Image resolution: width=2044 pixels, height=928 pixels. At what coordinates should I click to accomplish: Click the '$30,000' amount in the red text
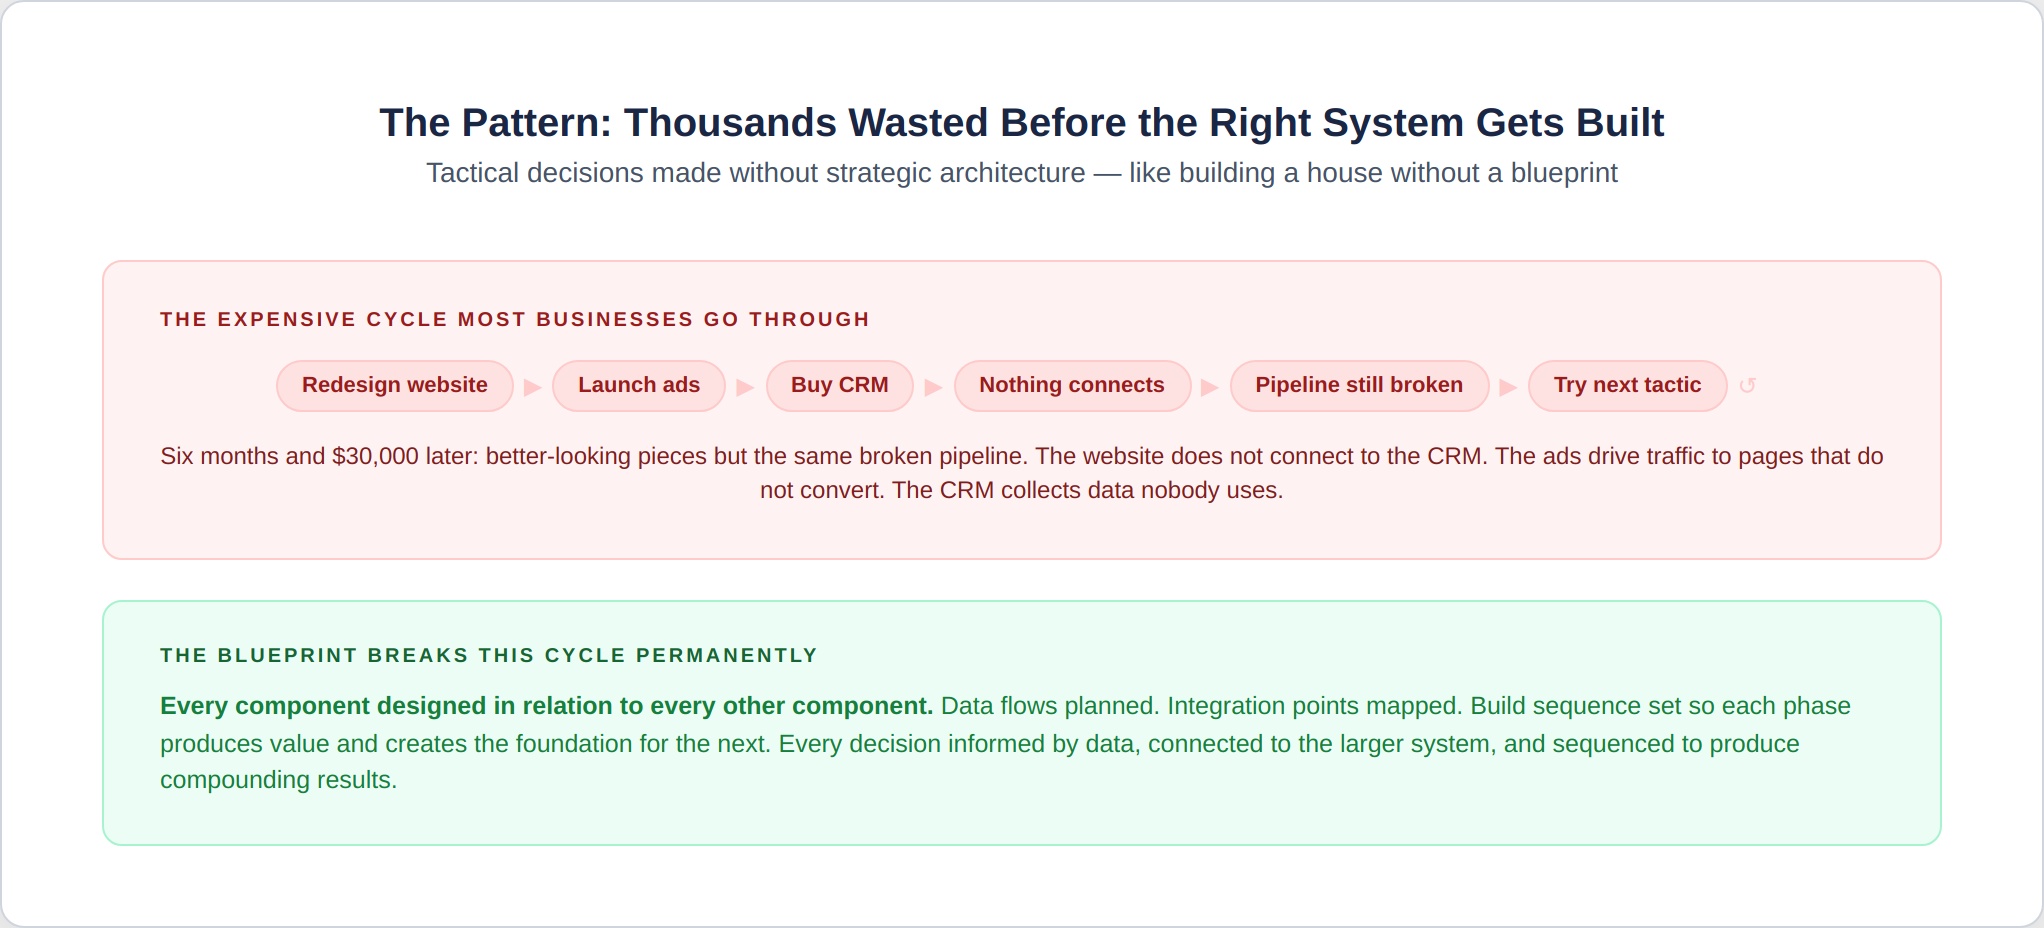pyautogui.click(x=375, y=456)
